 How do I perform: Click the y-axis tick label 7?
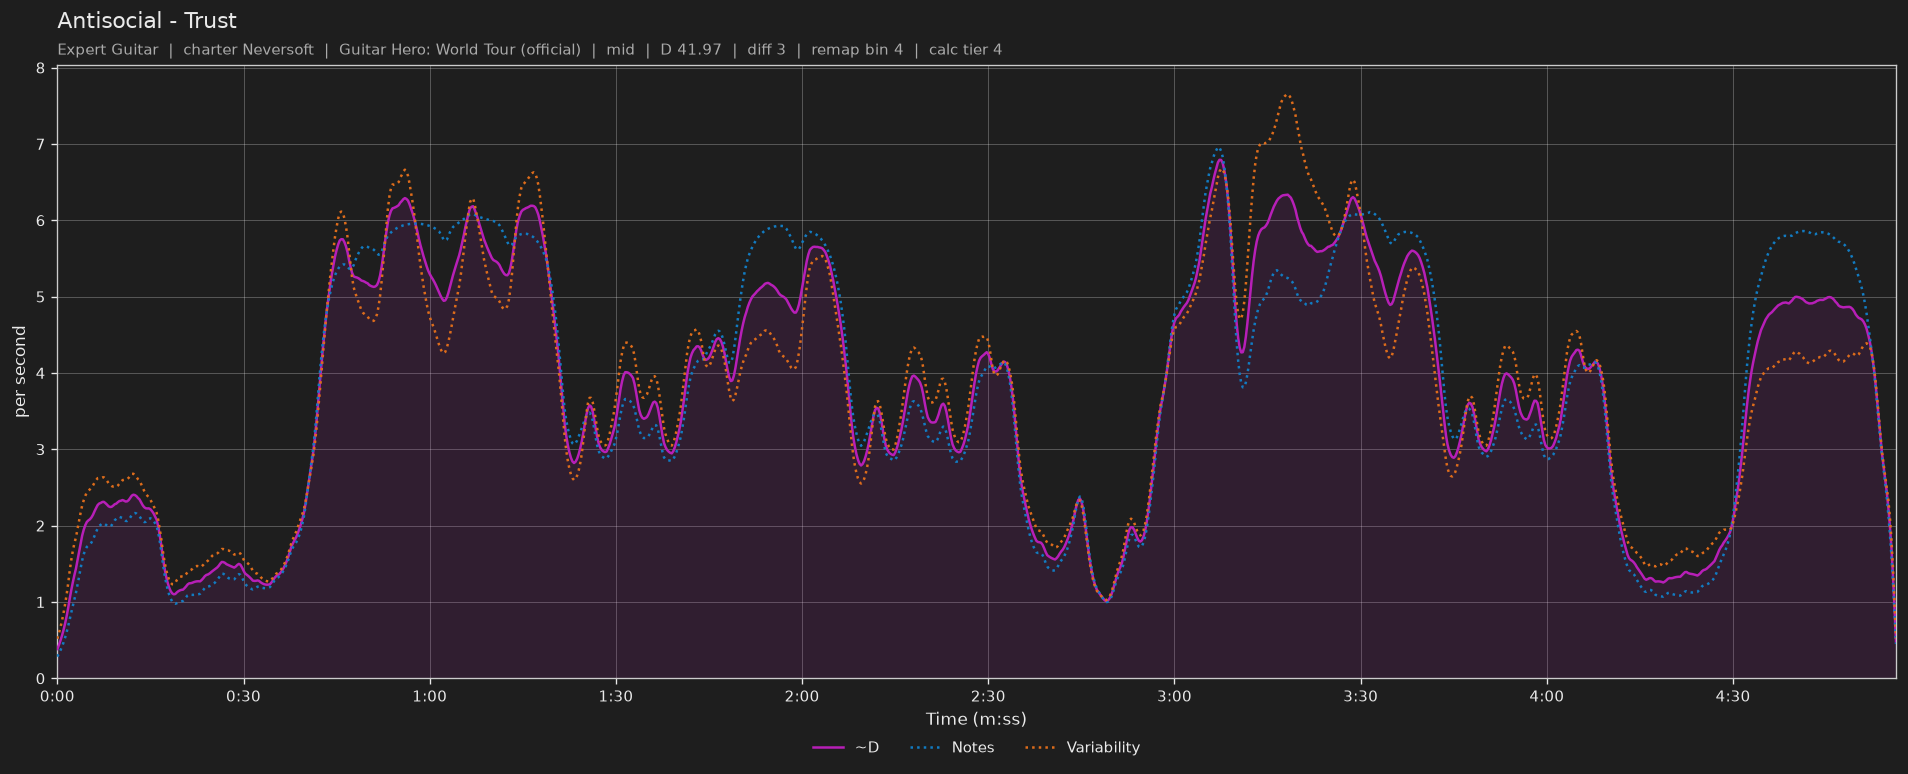pyautogui.click(x=41, y=145)
